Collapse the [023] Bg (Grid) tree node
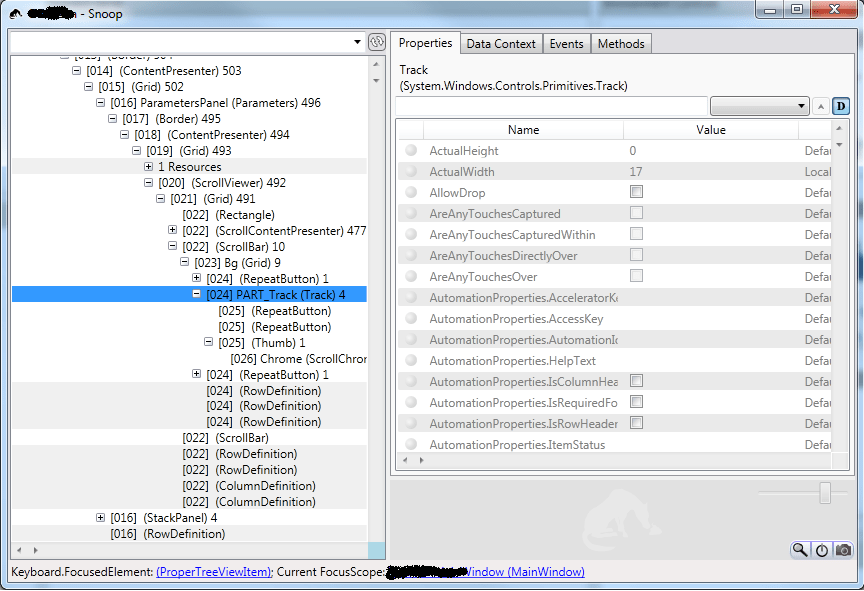 [x=183, y=262]
